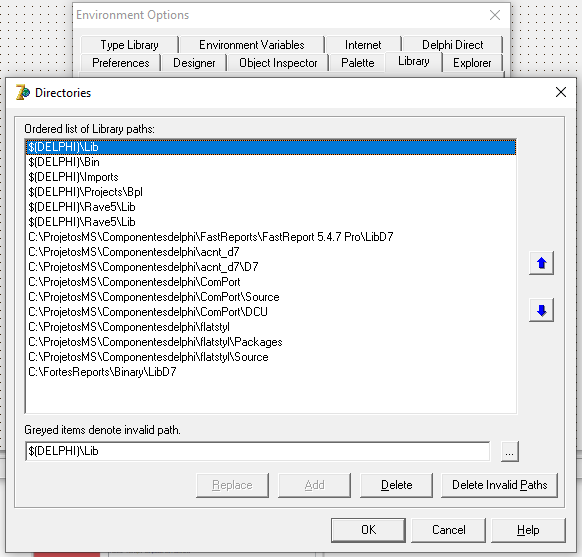Image resolution: width=582 pixels, height=557 pixels.
Task: Select Componentesdelphi\acnt_d7\D7 path
Action: (271, 267)
